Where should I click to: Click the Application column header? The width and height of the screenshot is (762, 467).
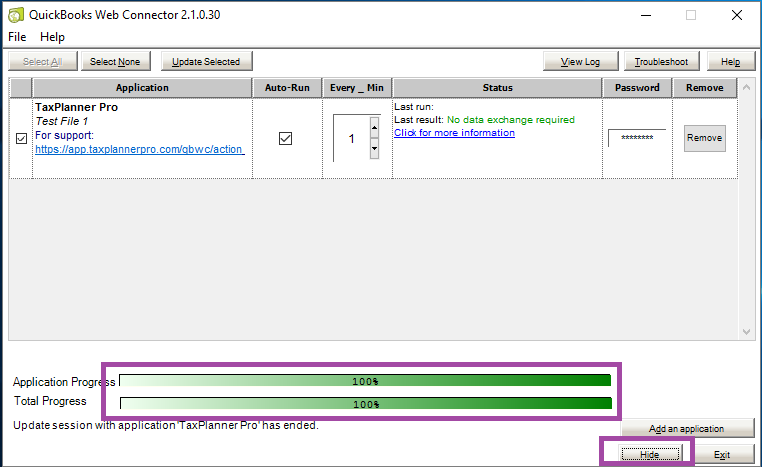tap(142, 88)
